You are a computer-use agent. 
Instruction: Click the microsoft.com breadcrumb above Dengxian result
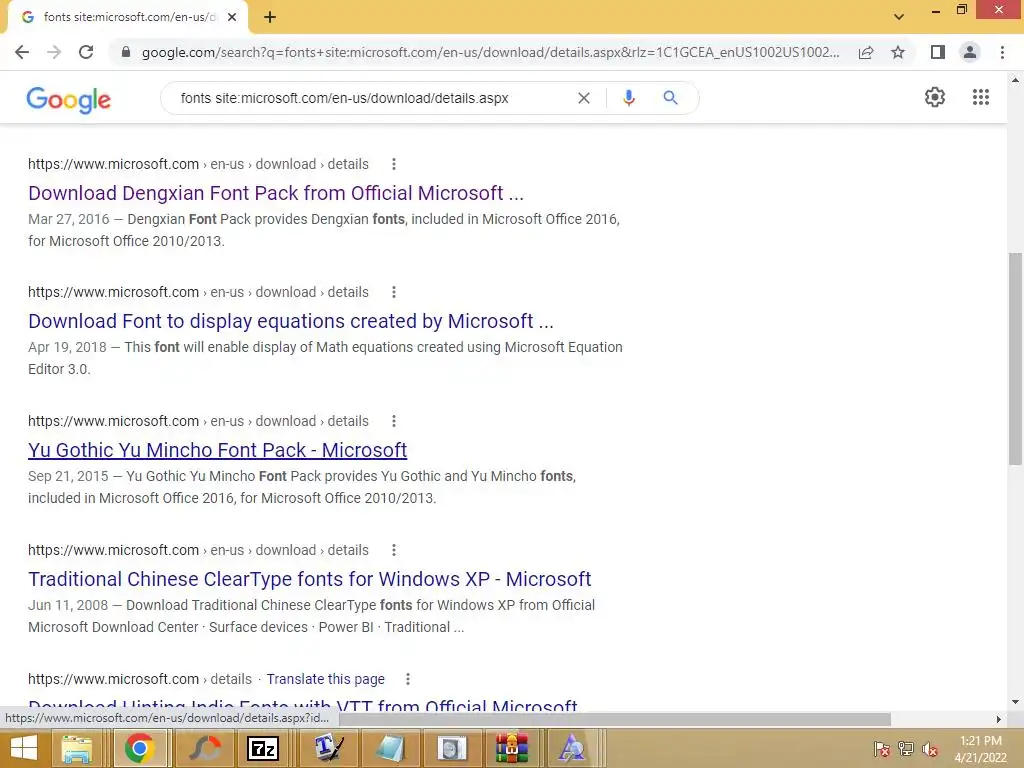199,164
